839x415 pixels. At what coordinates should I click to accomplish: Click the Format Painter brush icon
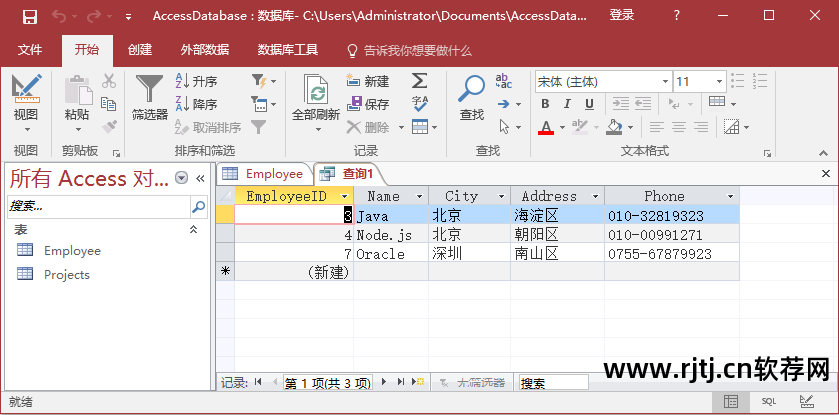(x=109, y=127)
